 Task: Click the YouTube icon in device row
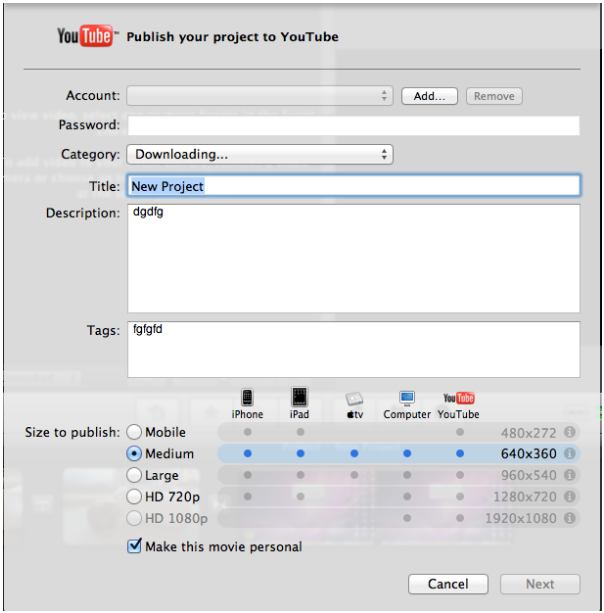pyautogui.click(x=459, y=398)
